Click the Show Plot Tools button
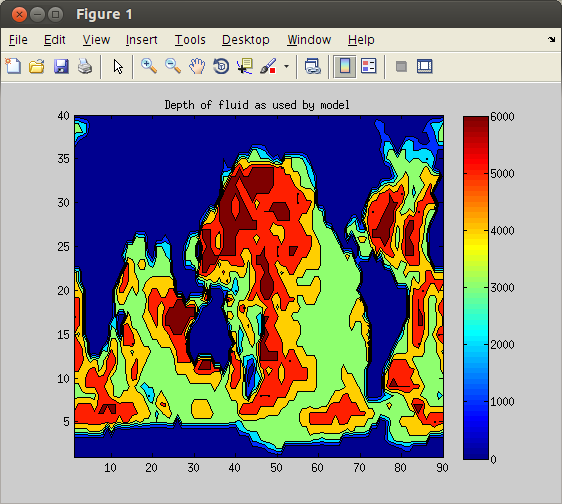 (x=425, y=66)
